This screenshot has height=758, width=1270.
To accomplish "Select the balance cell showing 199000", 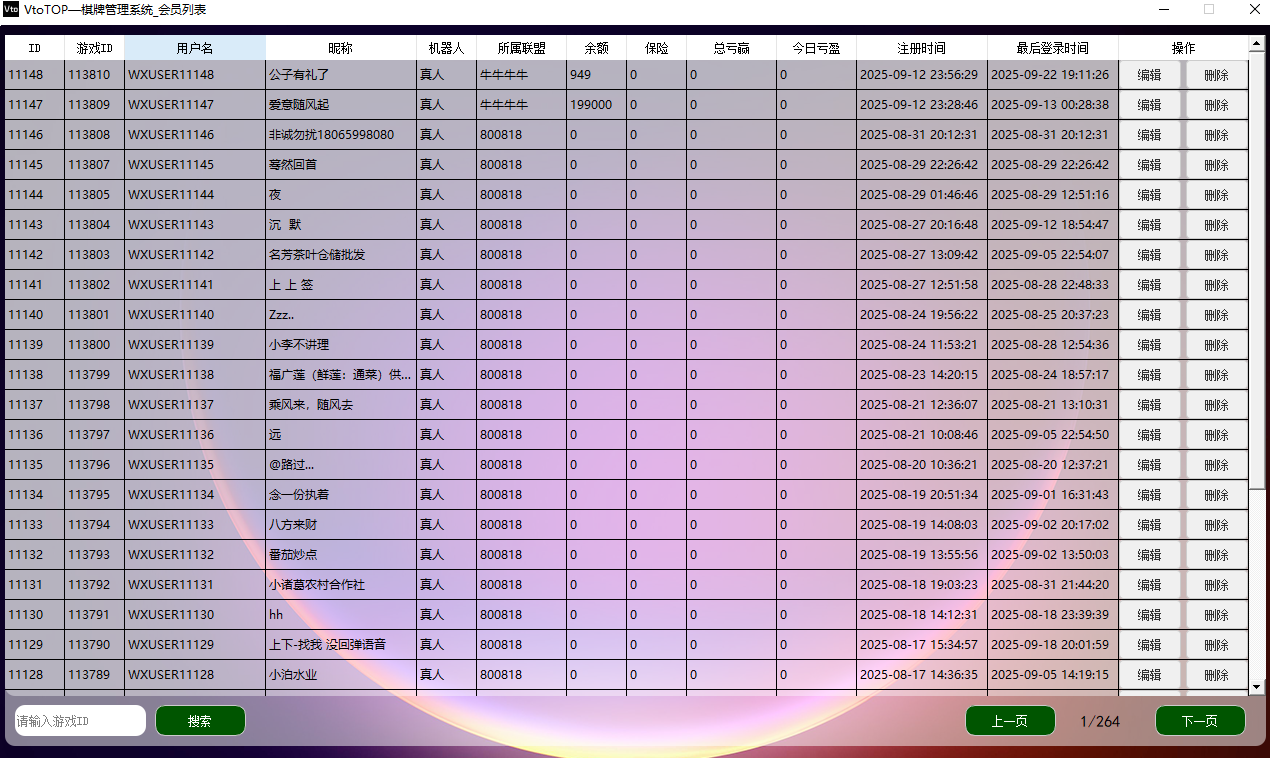I will tap(596, 105).
